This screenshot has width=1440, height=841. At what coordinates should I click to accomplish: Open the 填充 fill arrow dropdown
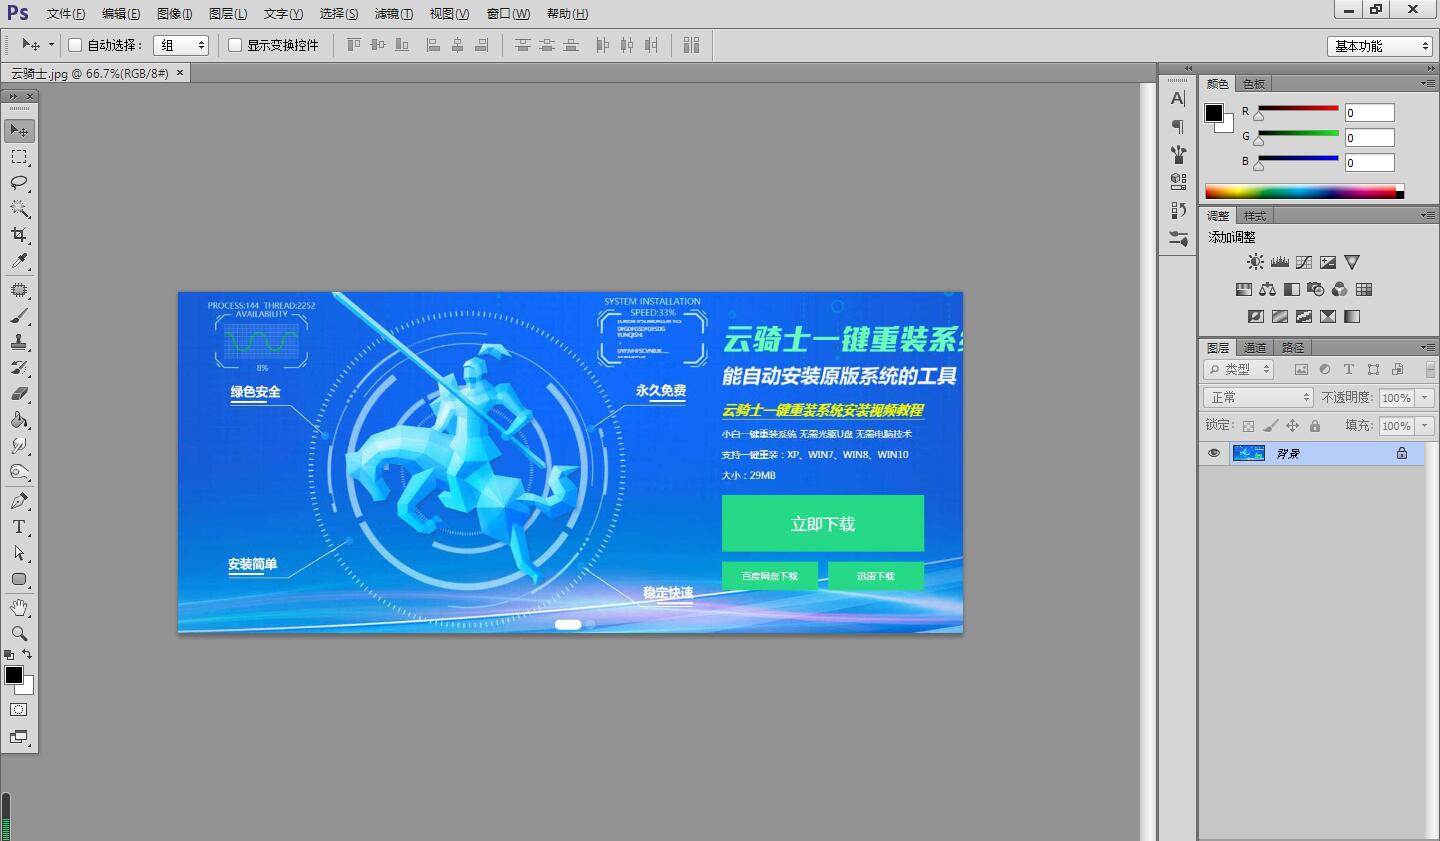tap(1425, 426)
